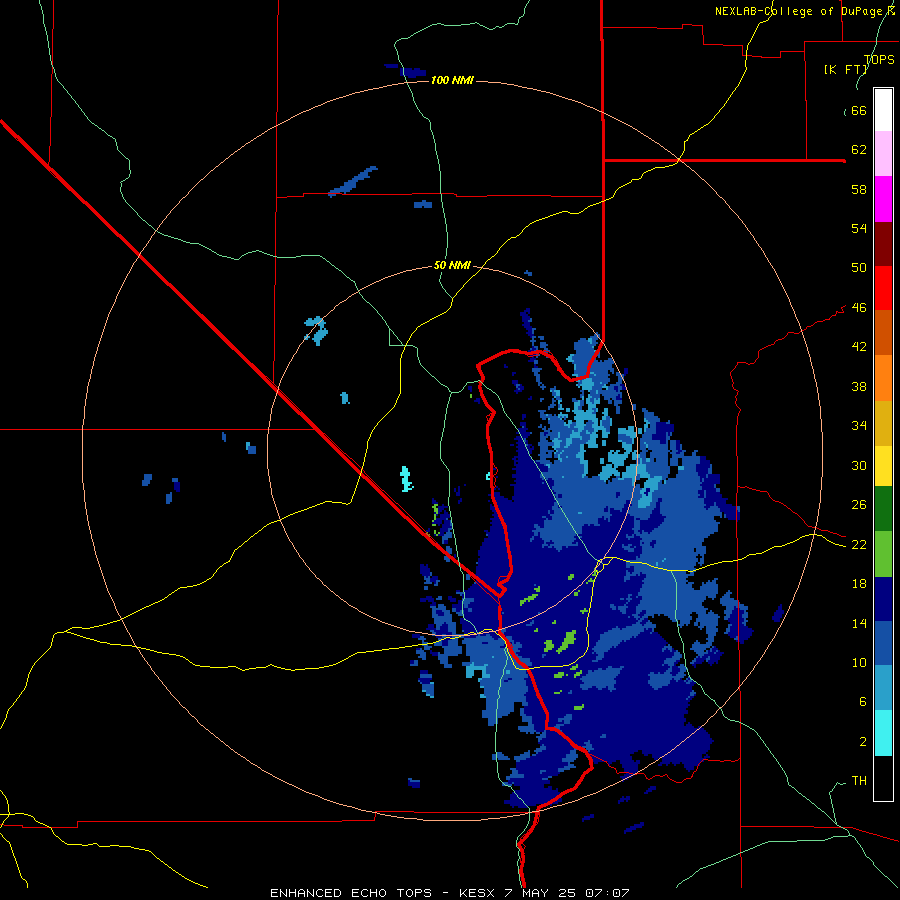Click the 'TOPS' legend heading
Viewport: 900px width, 900px height.
[x=879, y=60]
